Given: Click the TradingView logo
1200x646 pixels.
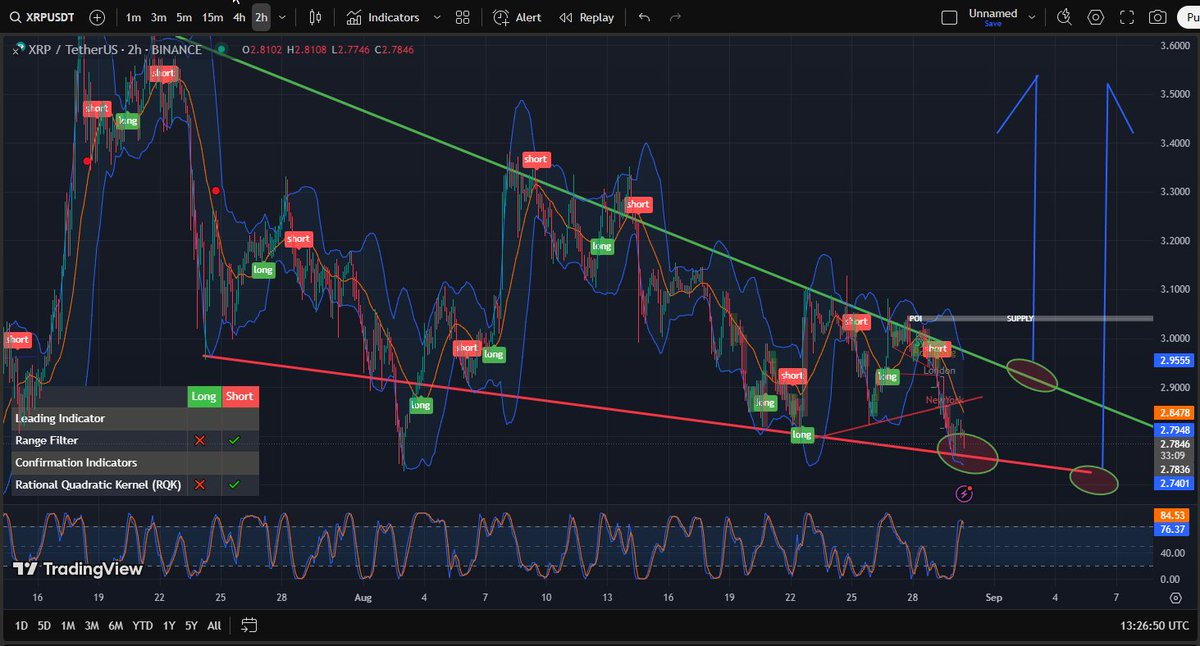Looking at the screenshot, I should (x=78, y=569).
